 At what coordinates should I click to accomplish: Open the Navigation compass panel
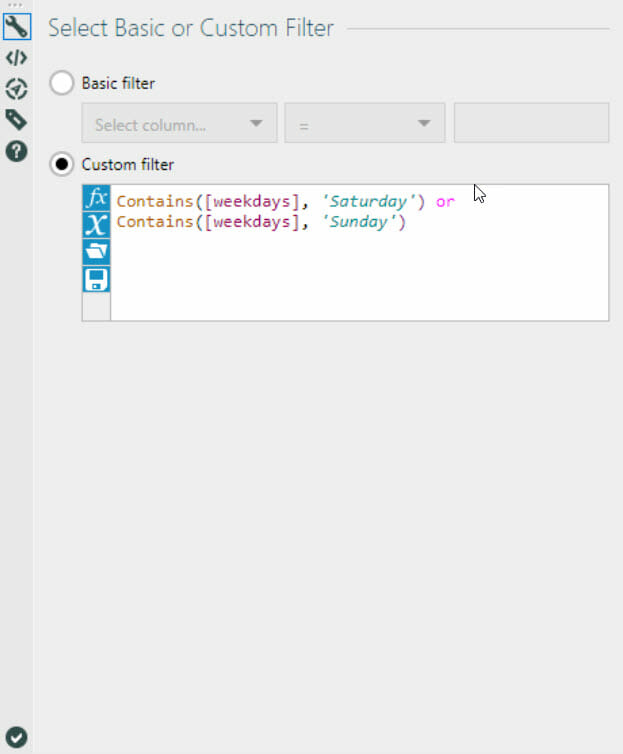16,89
